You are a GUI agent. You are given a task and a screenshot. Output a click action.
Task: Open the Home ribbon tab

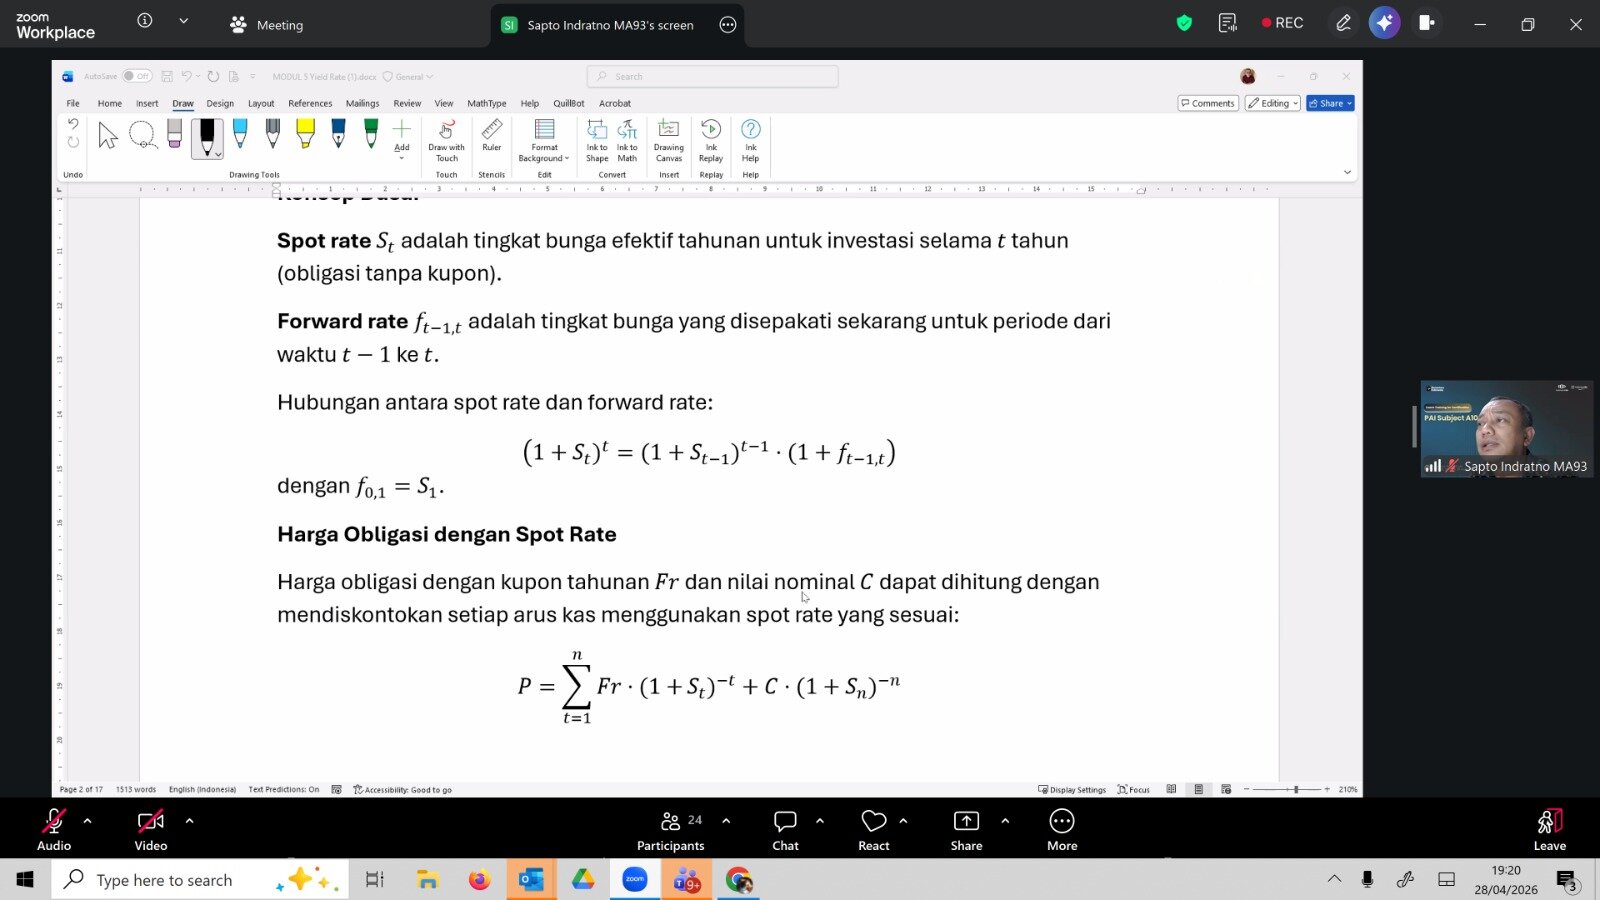110,103
